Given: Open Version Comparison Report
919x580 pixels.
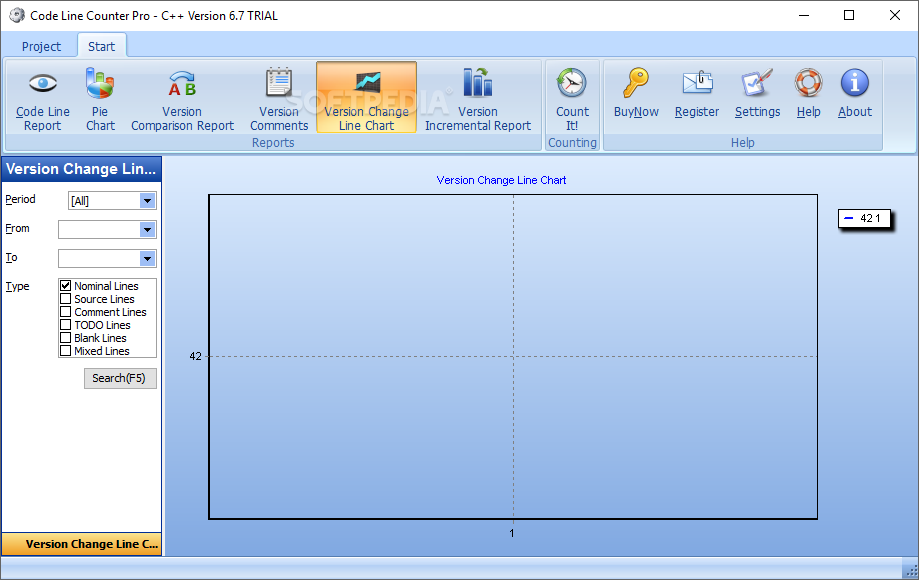Looking at the screenshot, I should (182, 98).
